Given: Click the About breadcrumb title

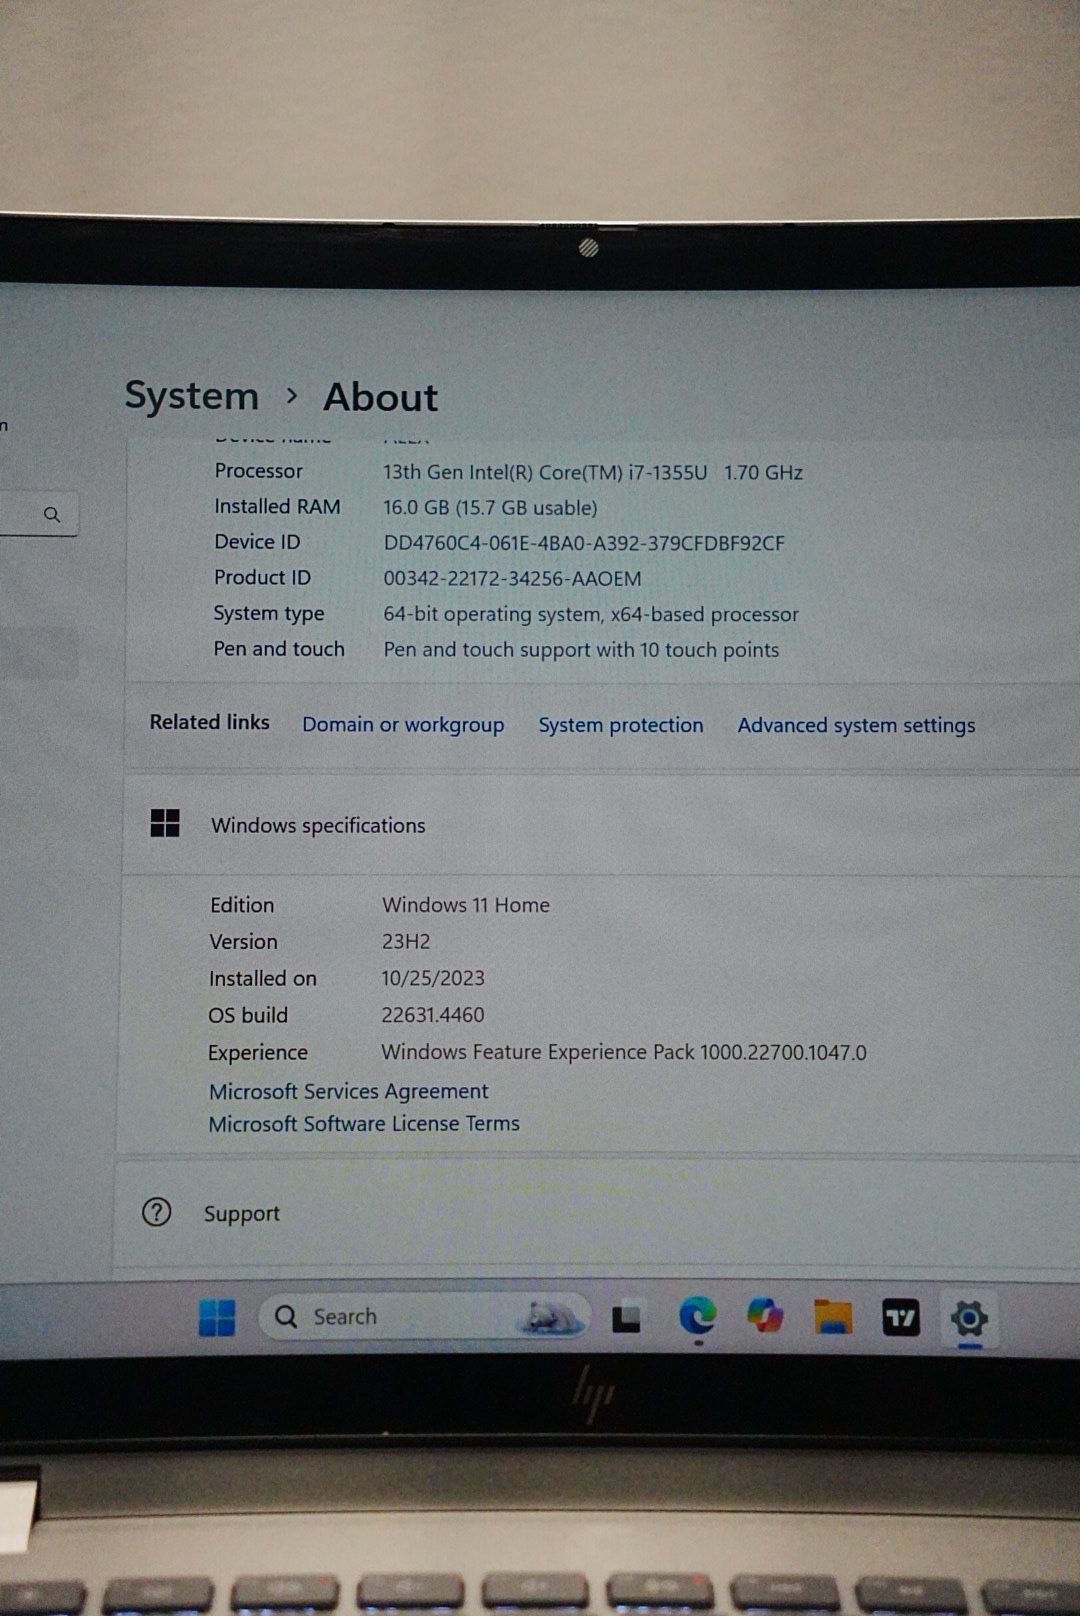Looking at the screenshot, I should pos(380,398).
